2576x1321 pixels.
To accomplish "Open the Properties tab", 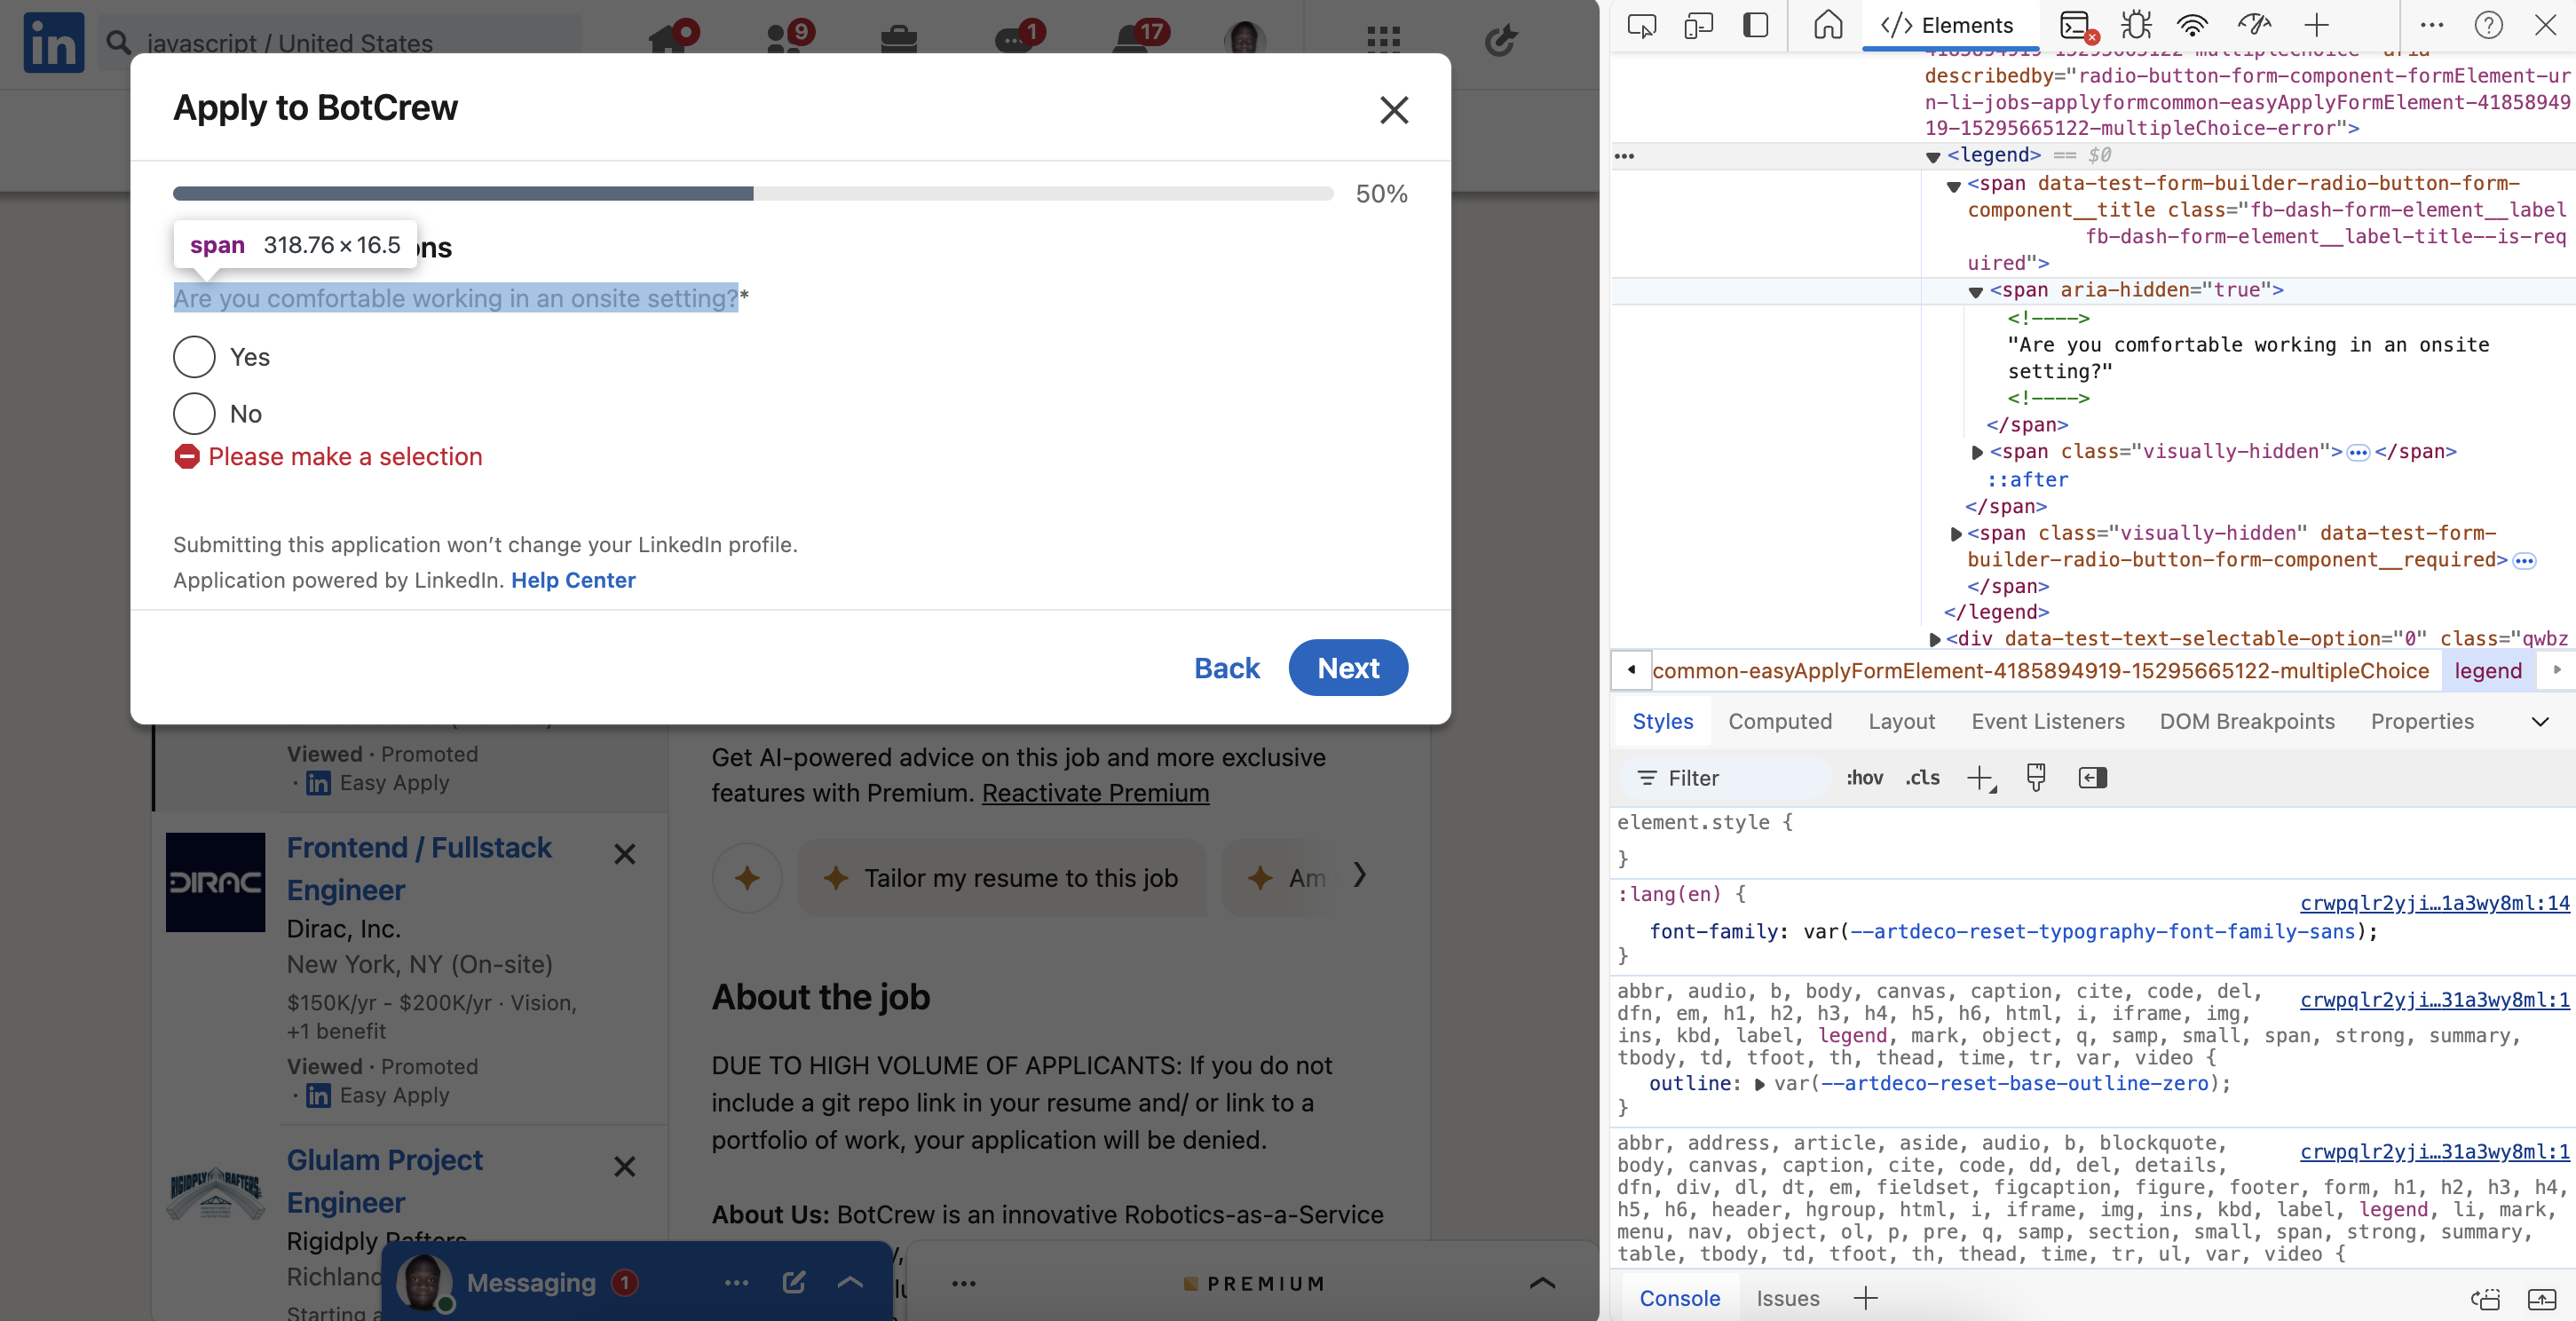I will click(x=2421, y=722).
